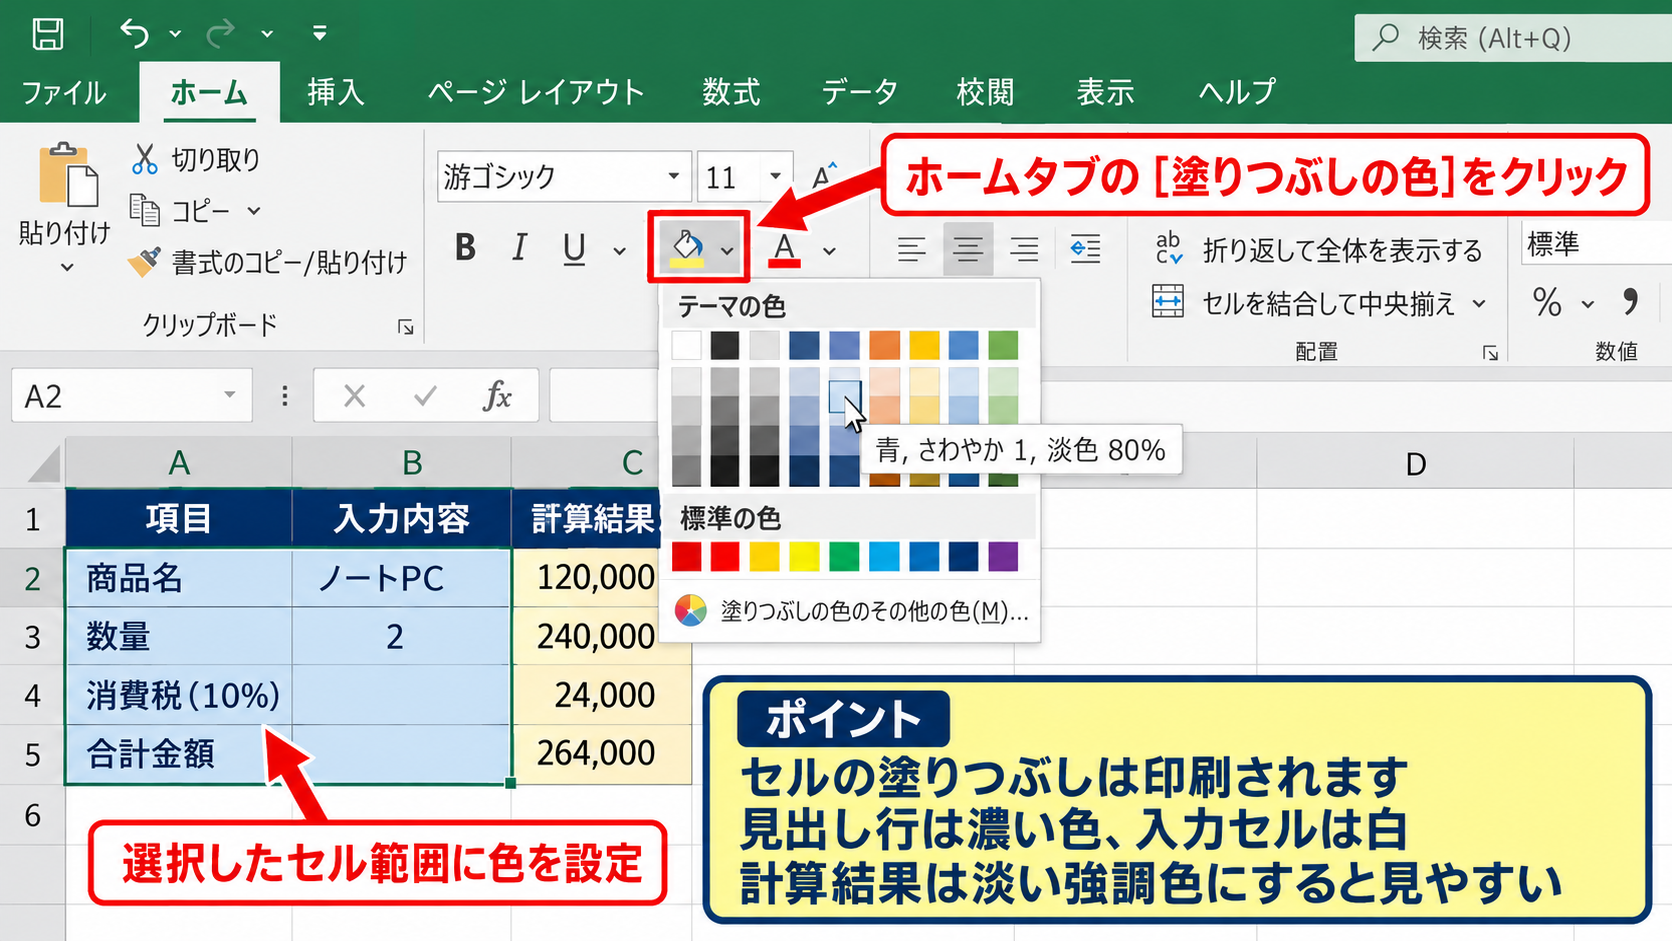The image size is (1672, 941).
Task: Click the increase indent icon
Action: click(x=1085, y=249)
